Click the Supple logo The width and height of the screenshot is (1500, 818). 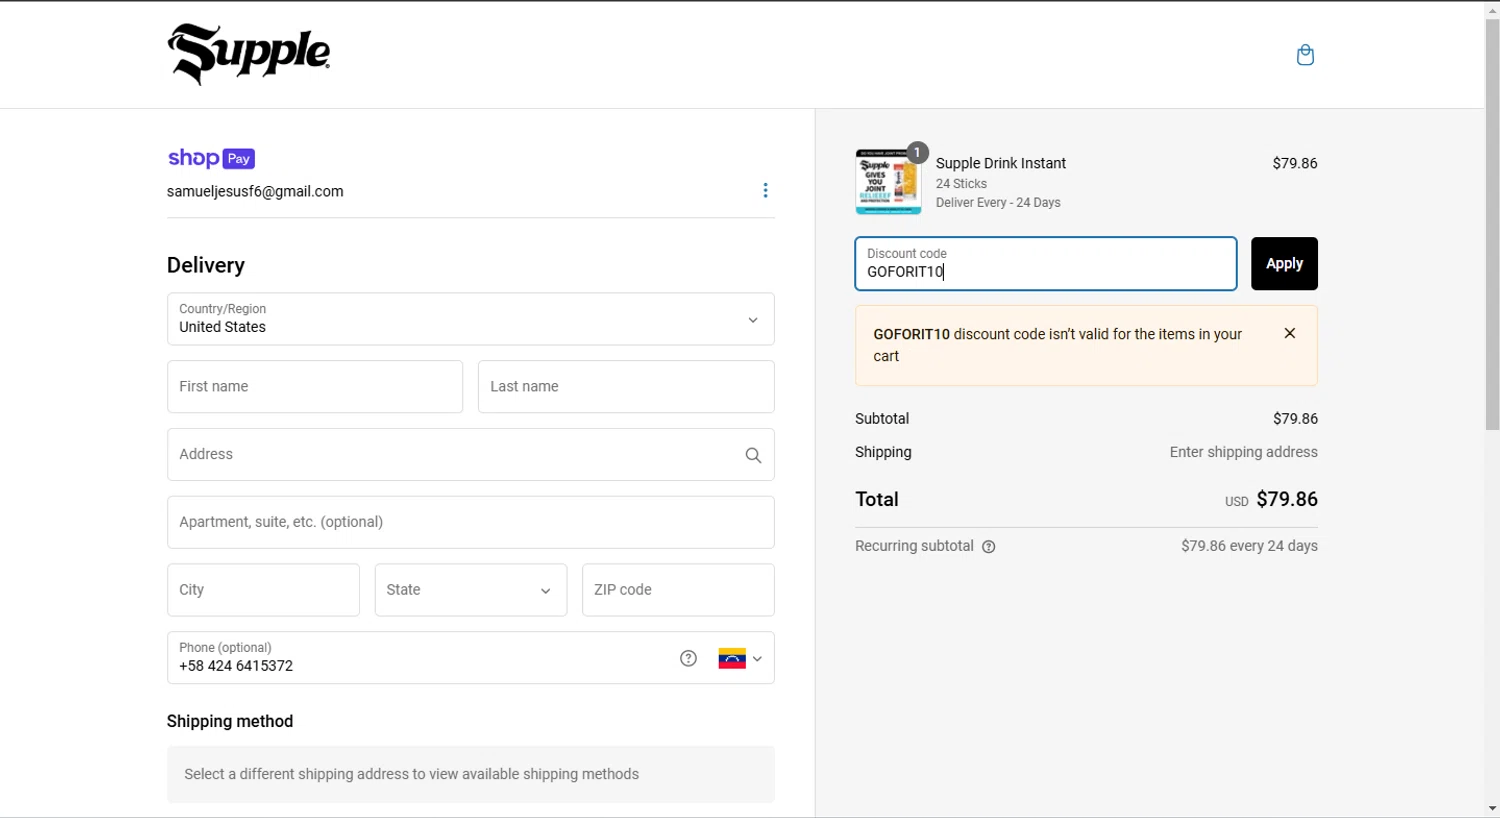tap(249, 54)
